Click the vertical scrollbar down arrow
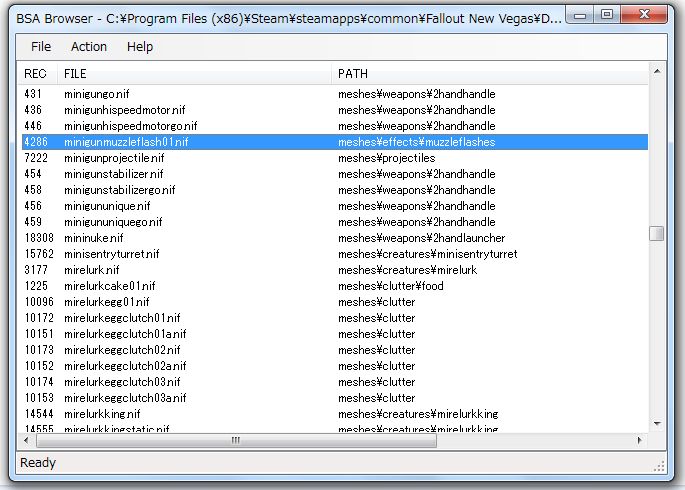Screen dimensions: 685x490 (657, 423)
